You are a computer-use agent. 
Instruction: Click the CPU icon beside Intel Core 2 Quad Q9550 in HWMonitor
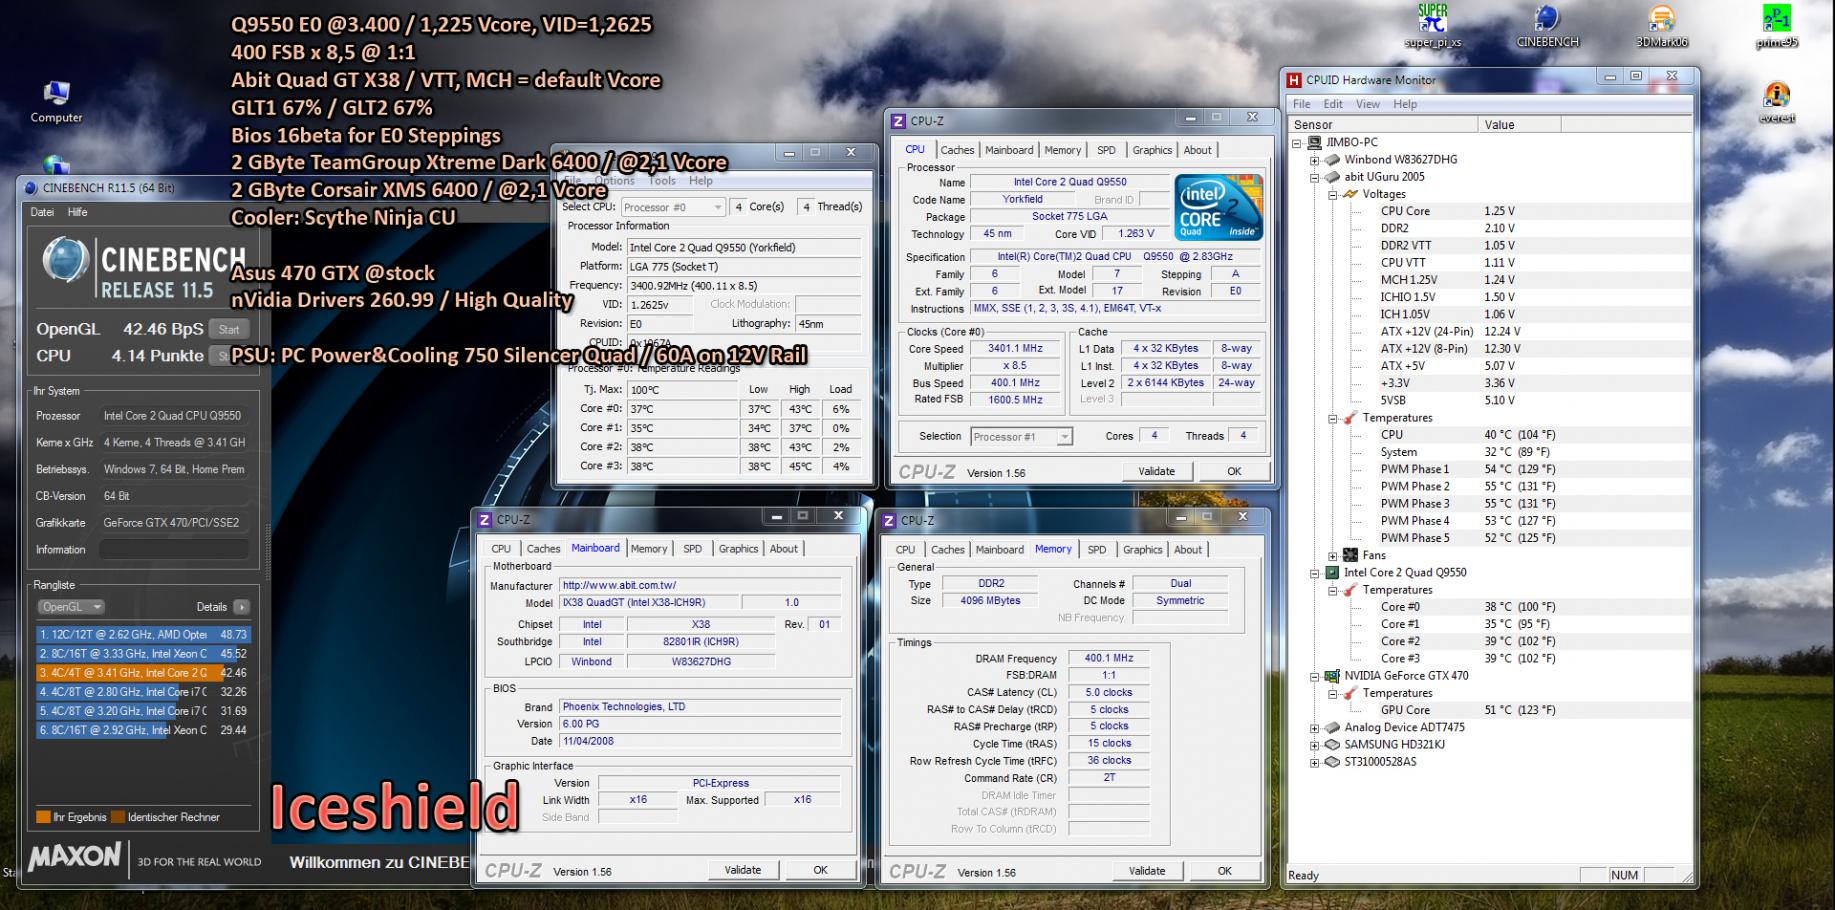coord(1332,573)
